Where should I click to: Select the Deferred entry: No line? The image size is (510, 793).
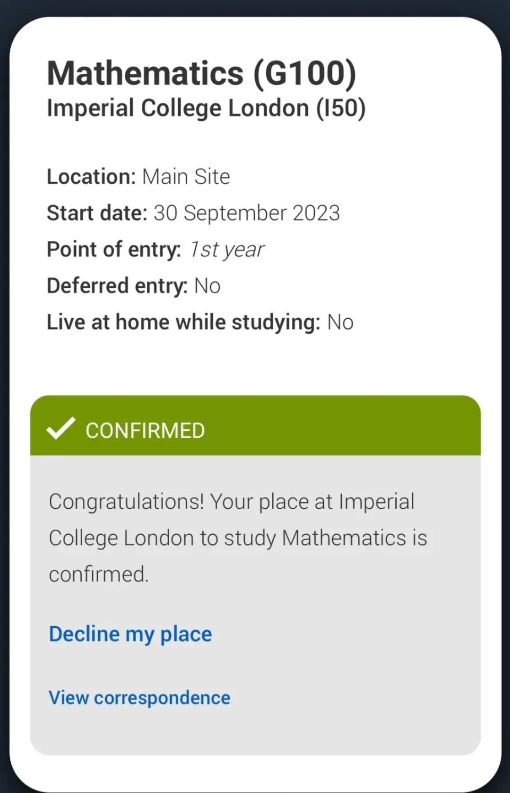[134, 286]
